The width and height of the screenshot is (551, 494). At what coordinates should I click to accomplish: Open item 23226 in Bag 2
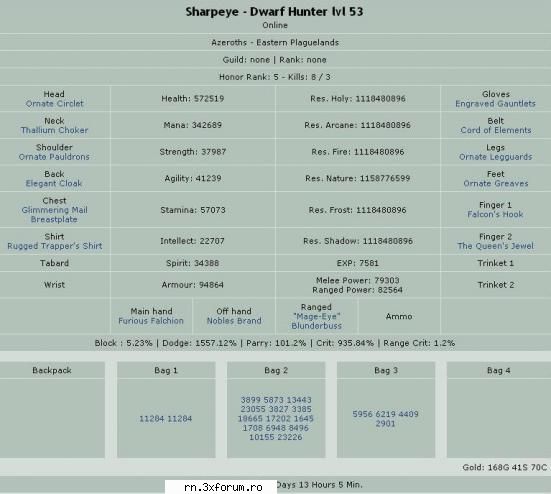[x=290, y=437]
